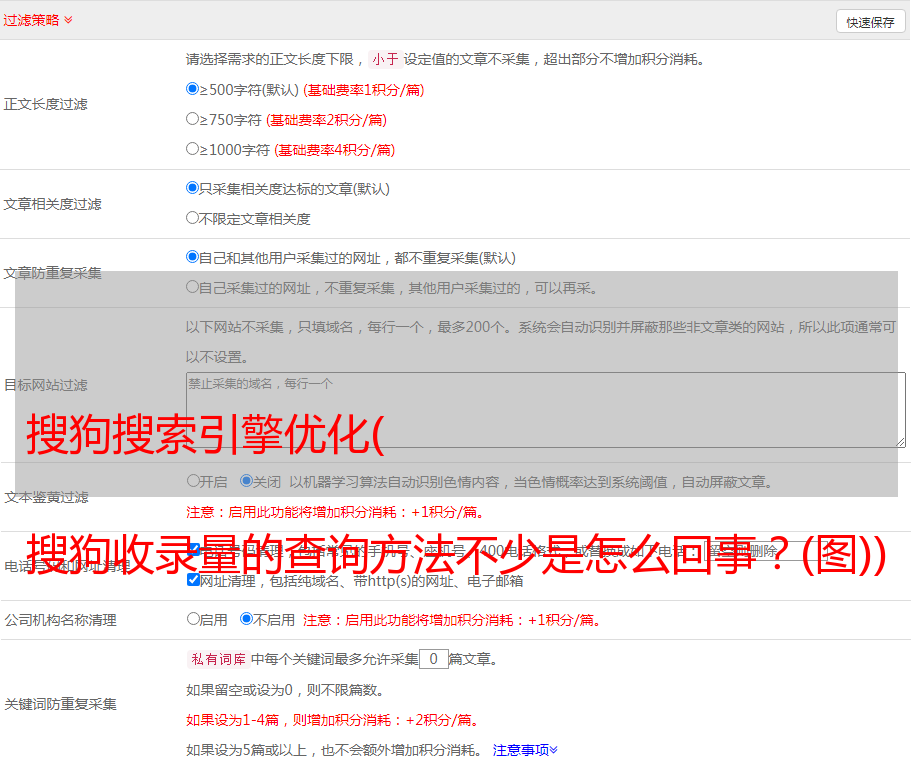Image resolution: width=912 pixels, height=768 pixels.
Task: Click the red text 基础费率2积分/篇
Action: point(326,120)
